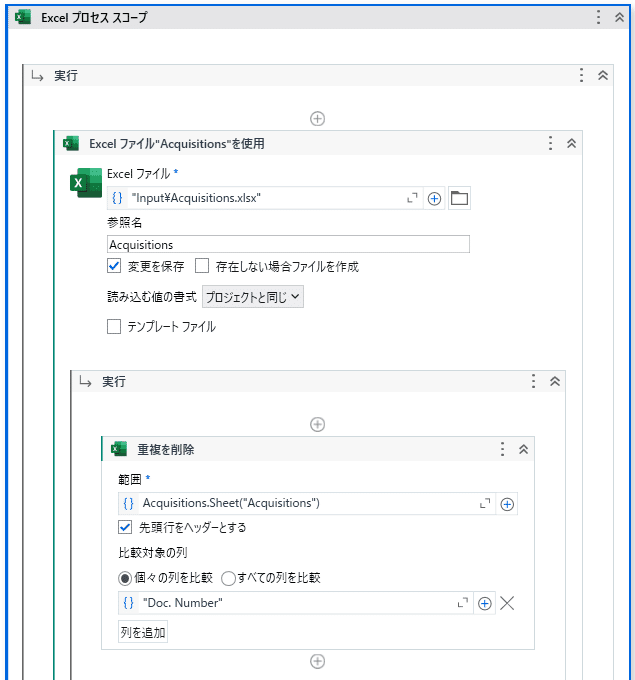This screenshot has width=635, height=680.
Task: Open 読み込む値の書式 dropdown
Action: tap(253, 297)
